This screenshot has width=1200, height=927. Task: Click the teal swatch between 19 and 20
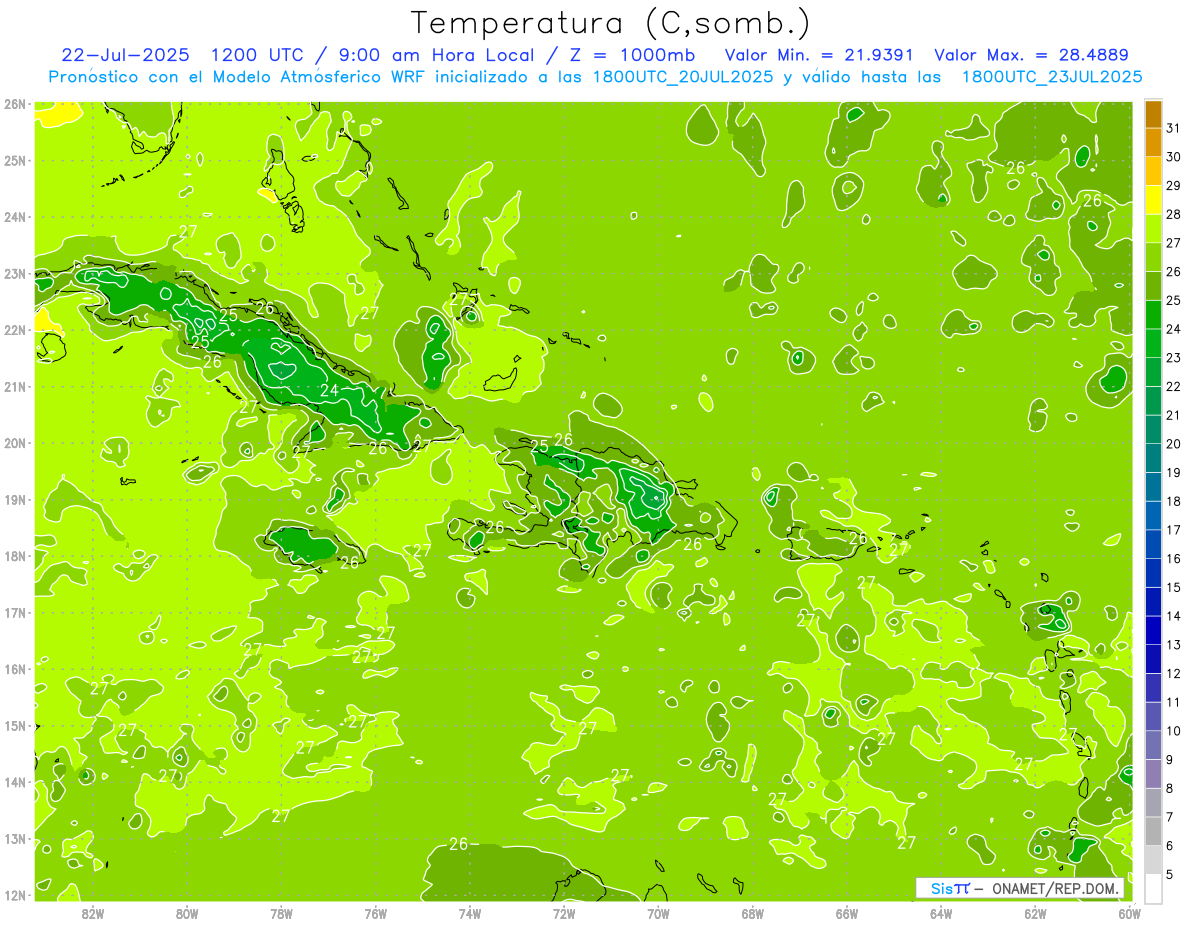[1153, 458]
